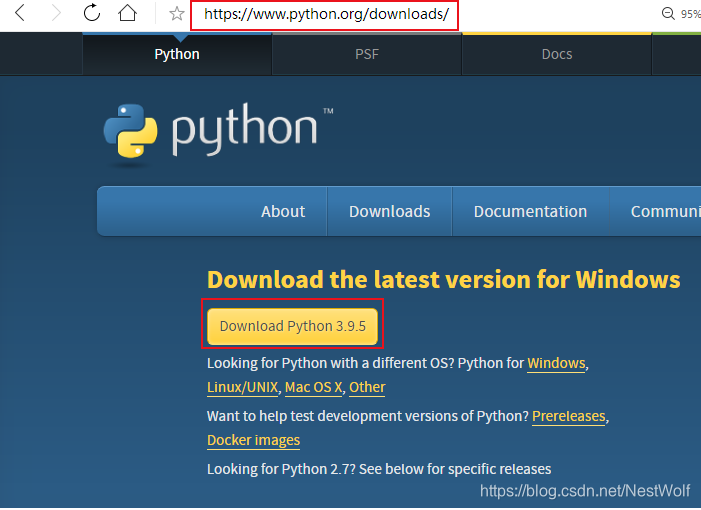701x510 pixels.
Task: Select the python.org address bar URL
Action: click(326, 14)
